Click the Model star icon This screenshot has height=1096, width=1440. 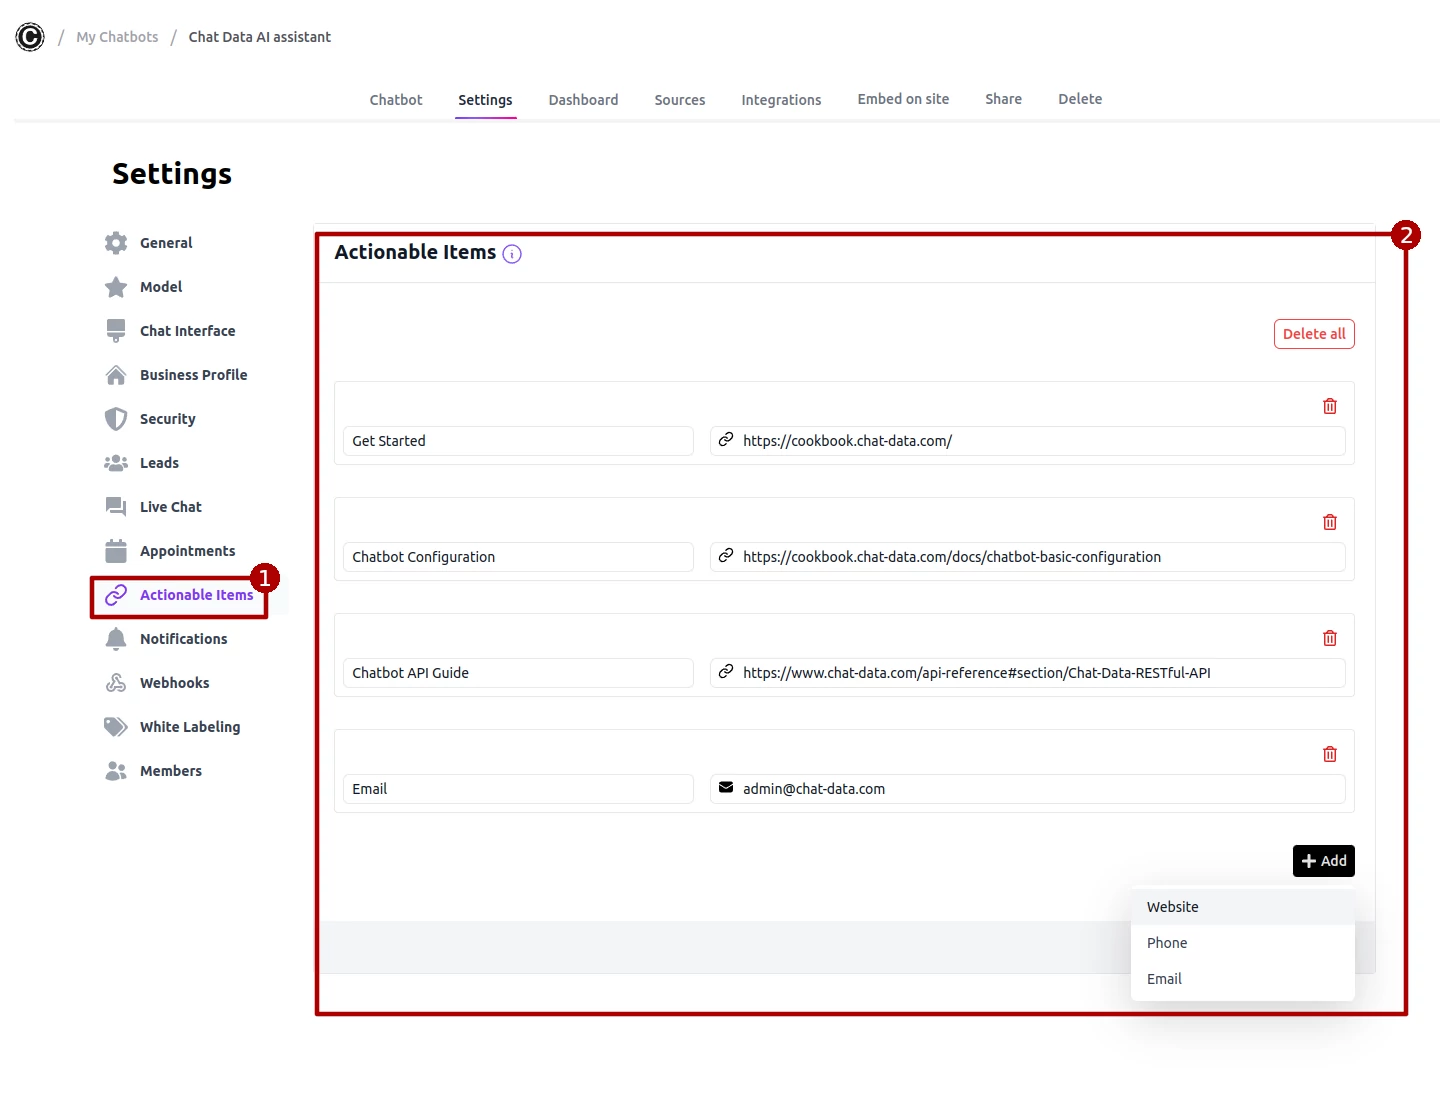[116, 287]
